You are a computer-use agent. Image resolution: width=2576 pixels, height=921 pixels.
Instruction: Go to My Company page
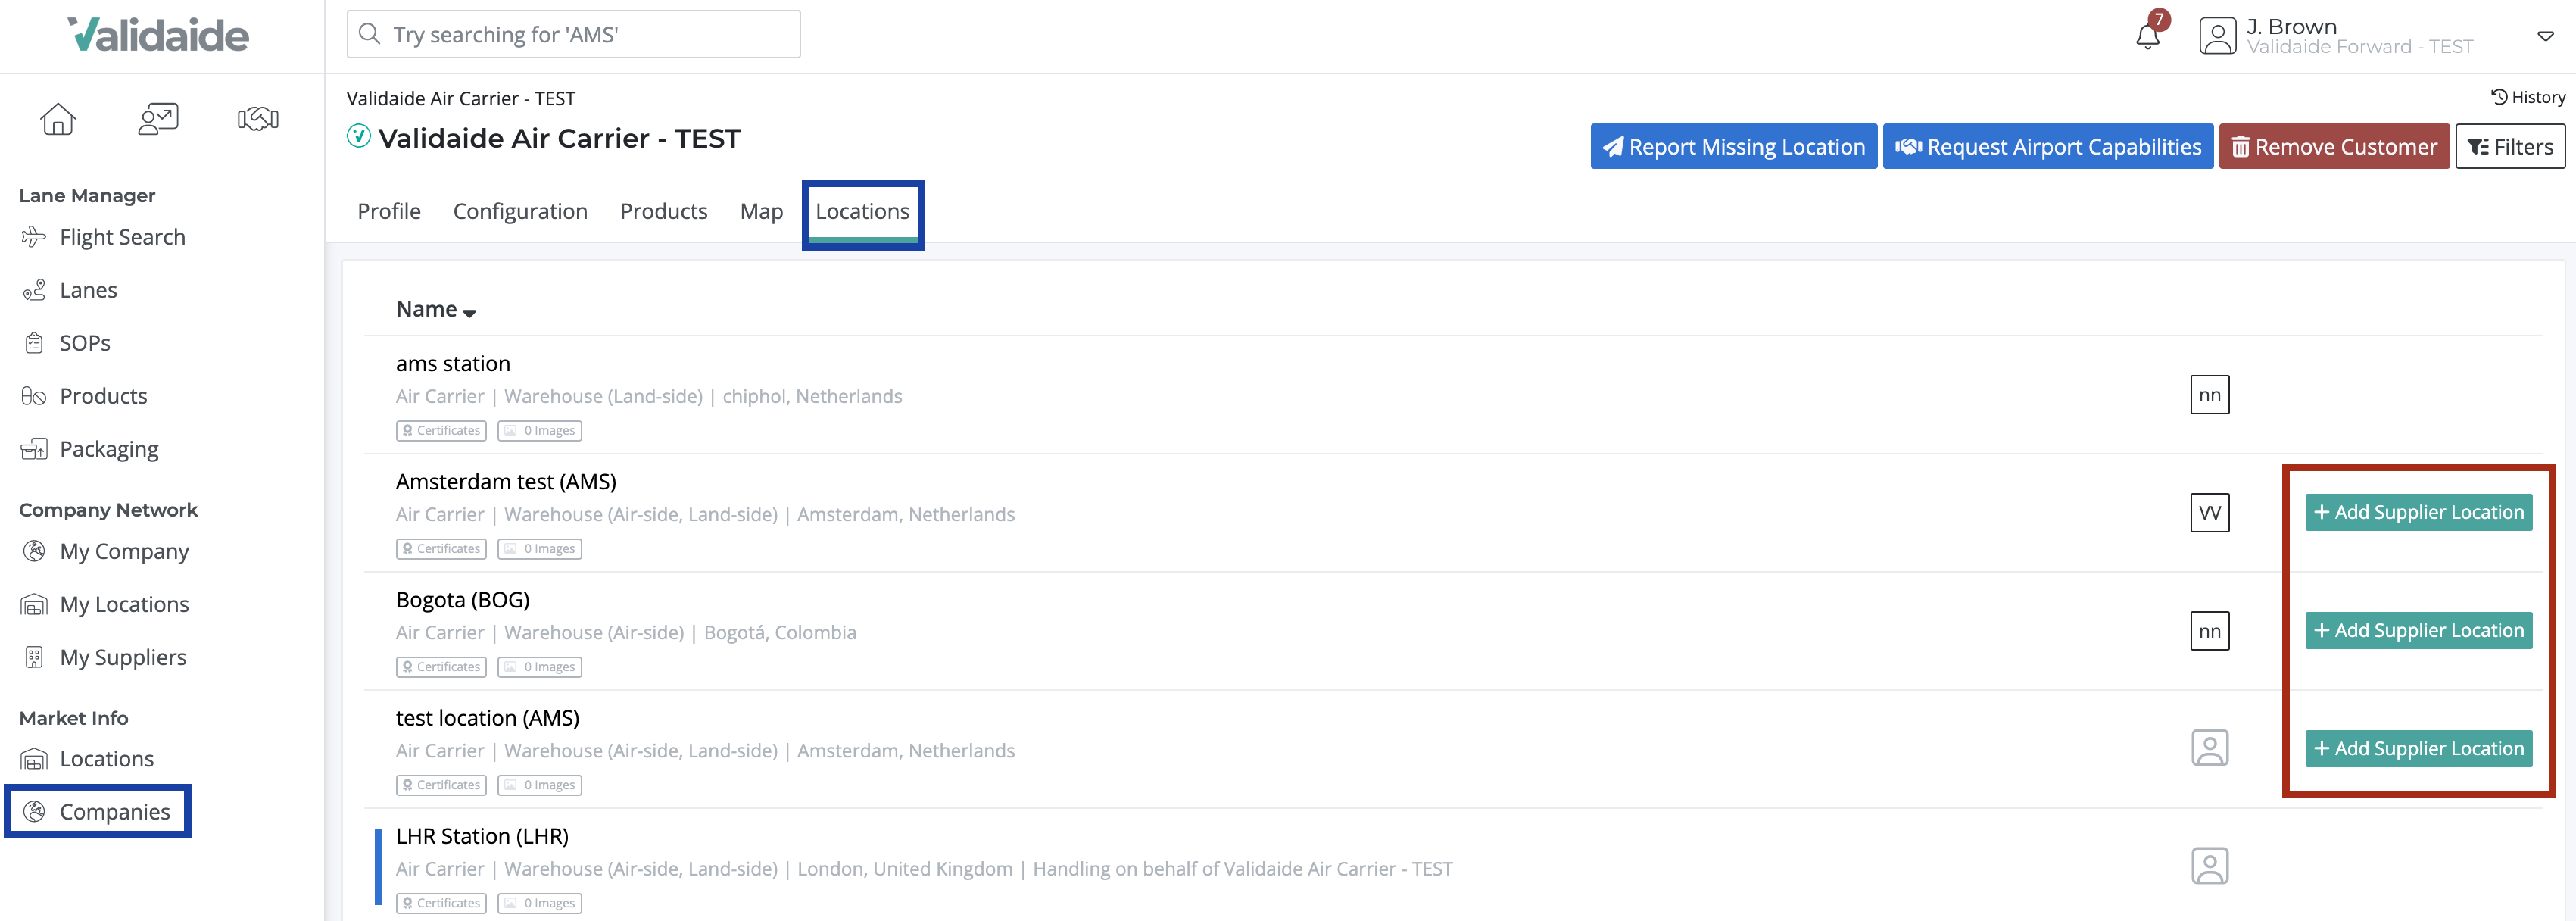(124, 551)
